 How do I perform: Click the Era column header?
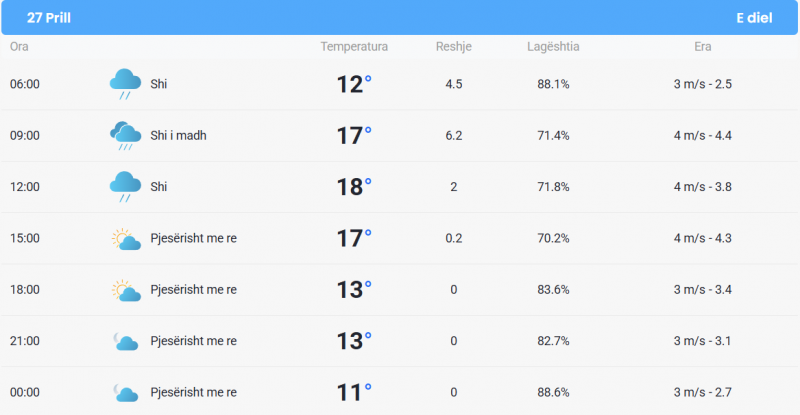[x=703, y=46]
